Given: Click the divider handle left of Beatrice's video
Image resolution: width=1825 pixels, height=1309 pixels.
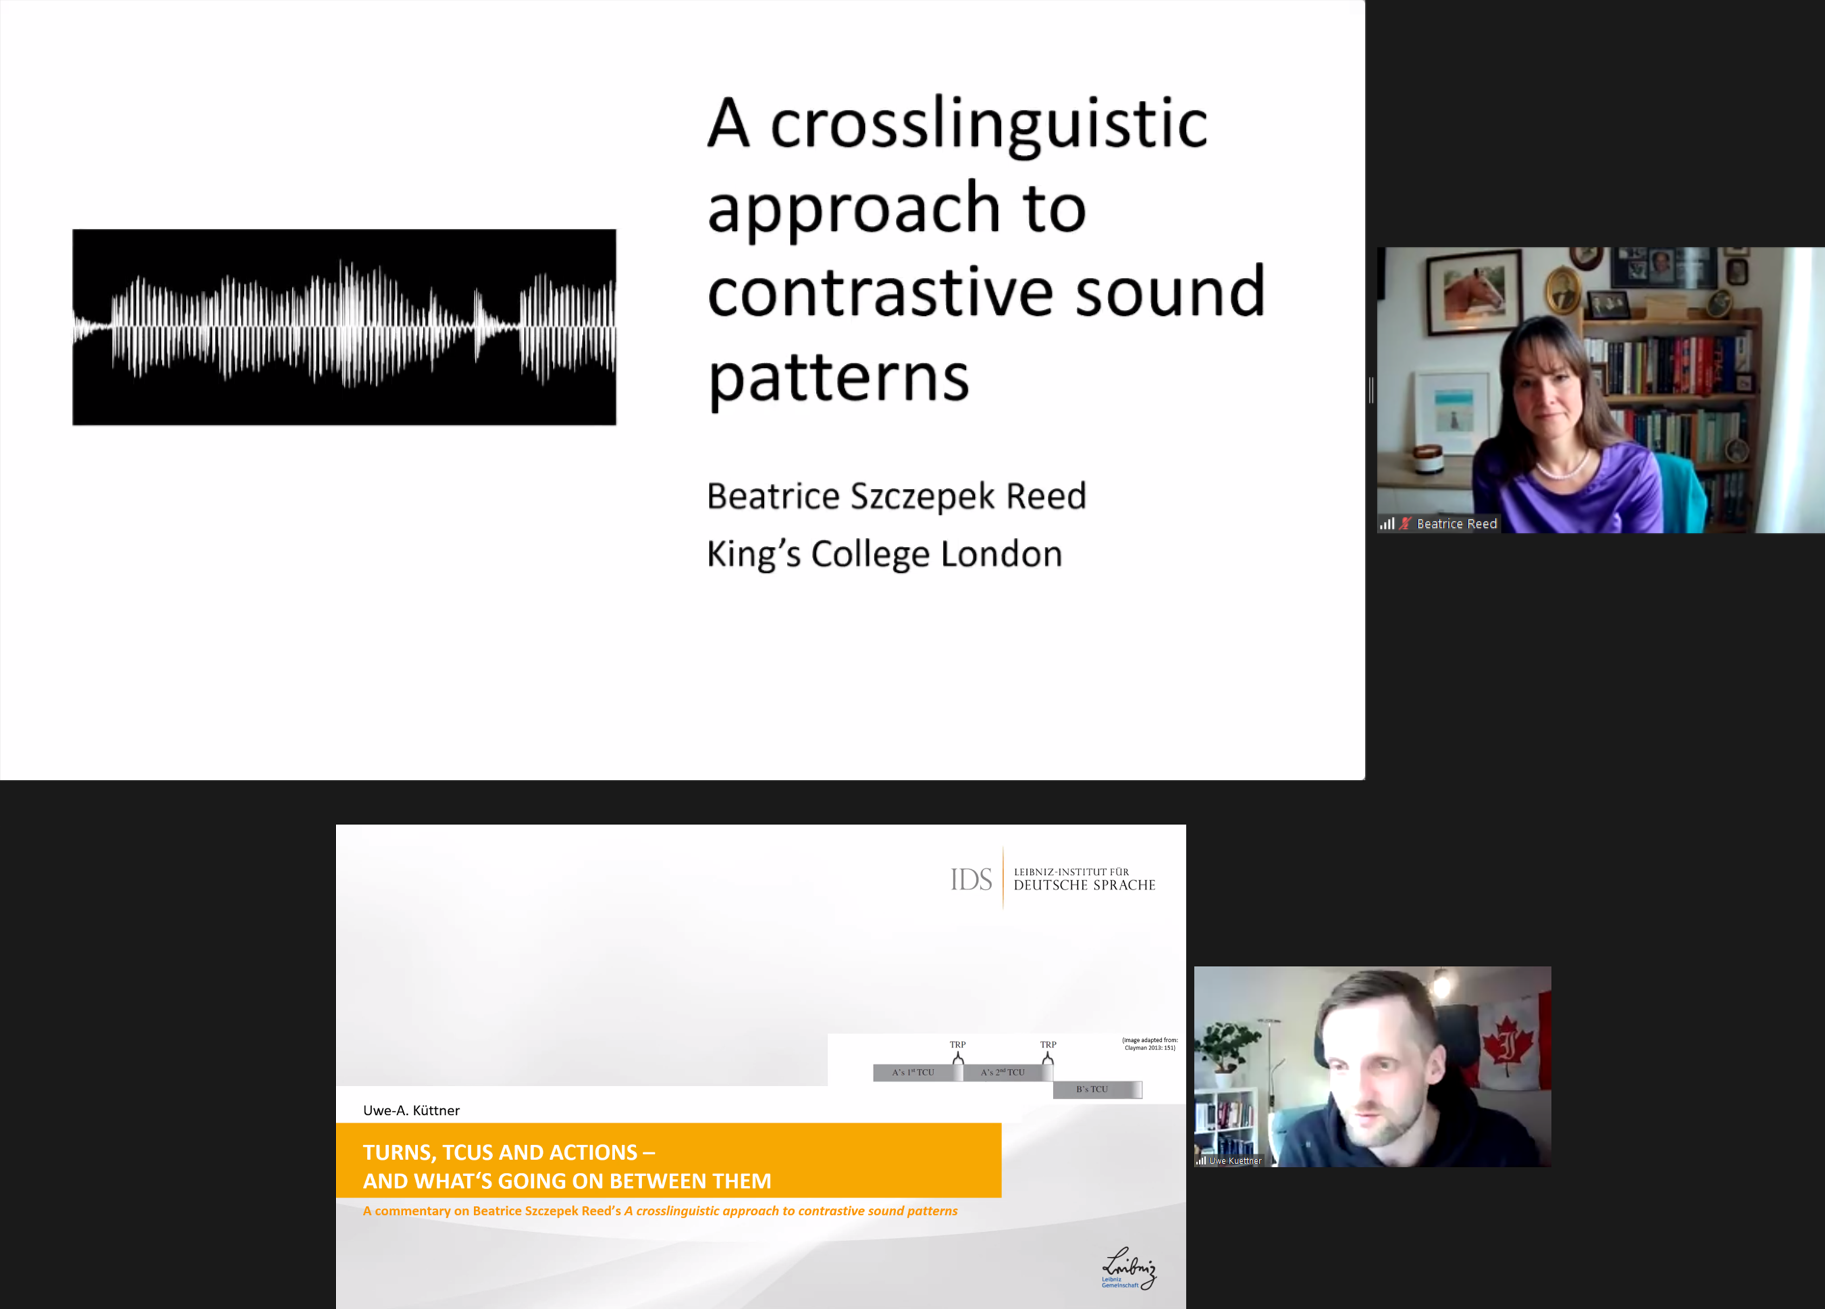Looking at the screenshot, I should tap(1371, 390).
